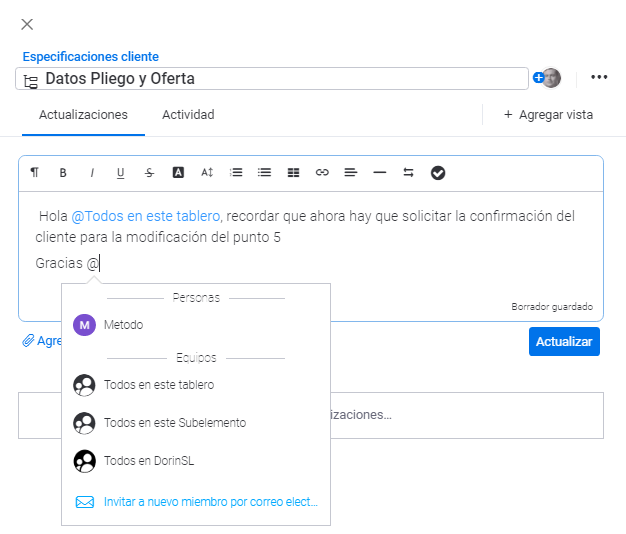This screenshot has width=626, height=534.
Task: Toggle italic formatting in the editor
Action: (92, 173)
